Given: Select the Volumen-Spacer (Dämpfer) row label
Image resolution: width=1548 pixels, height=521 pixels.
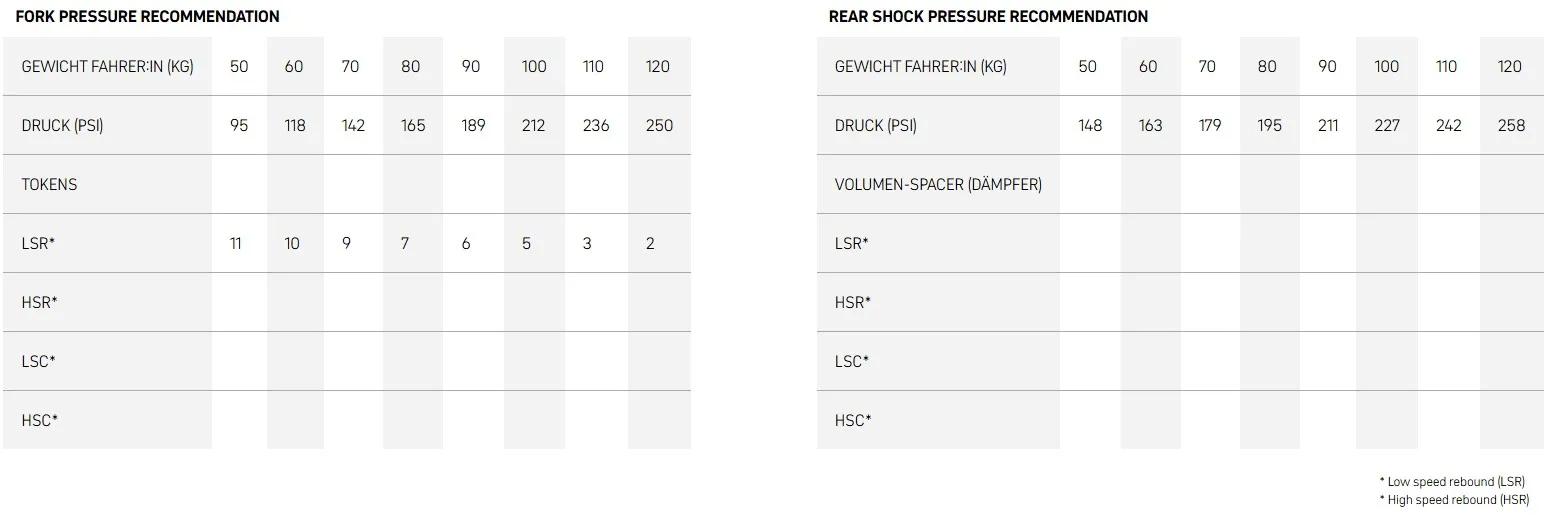Looking at the screenshot, I should click(x=938, y=184).
